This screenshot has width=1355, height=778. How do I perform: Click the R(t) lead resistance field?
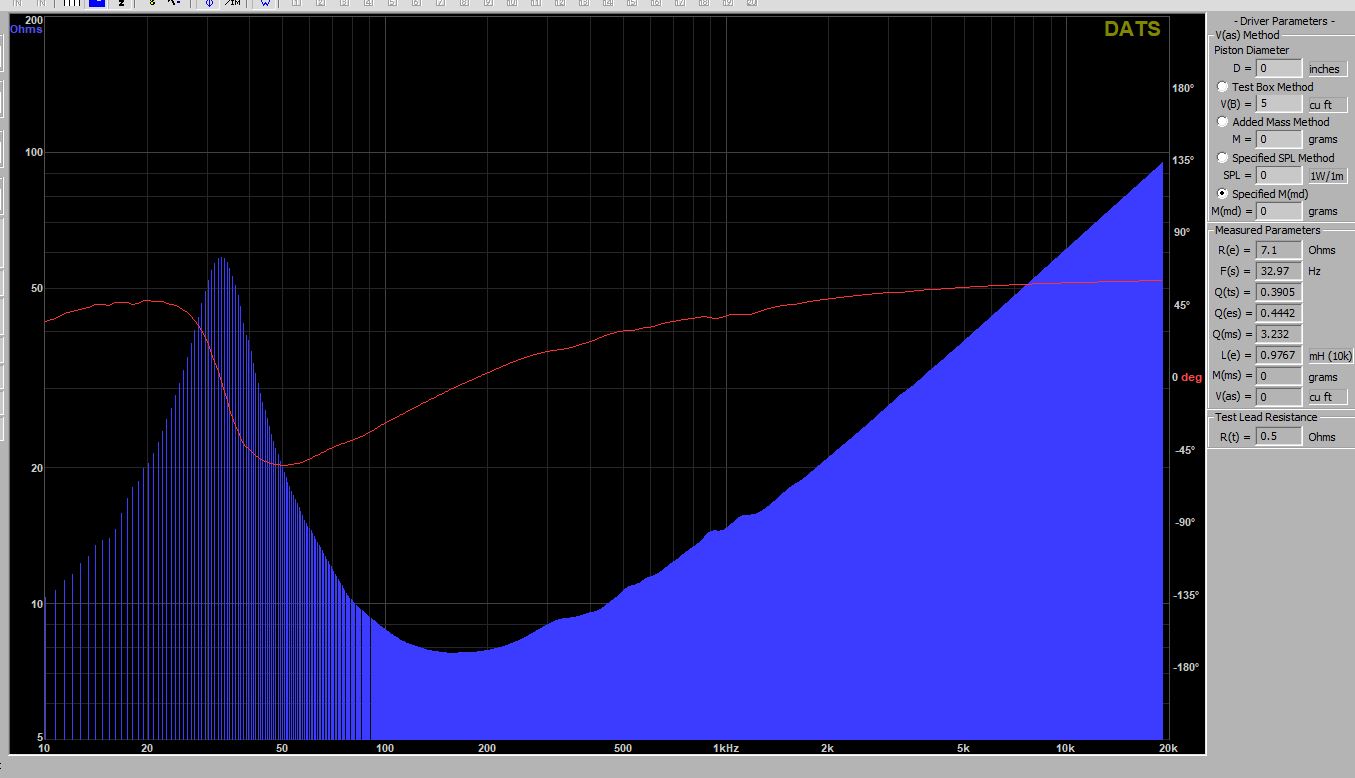(1279, 437)
